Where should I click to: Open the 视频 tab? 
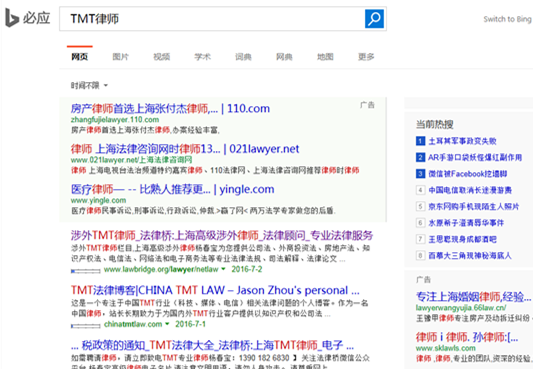click(161, 57)
